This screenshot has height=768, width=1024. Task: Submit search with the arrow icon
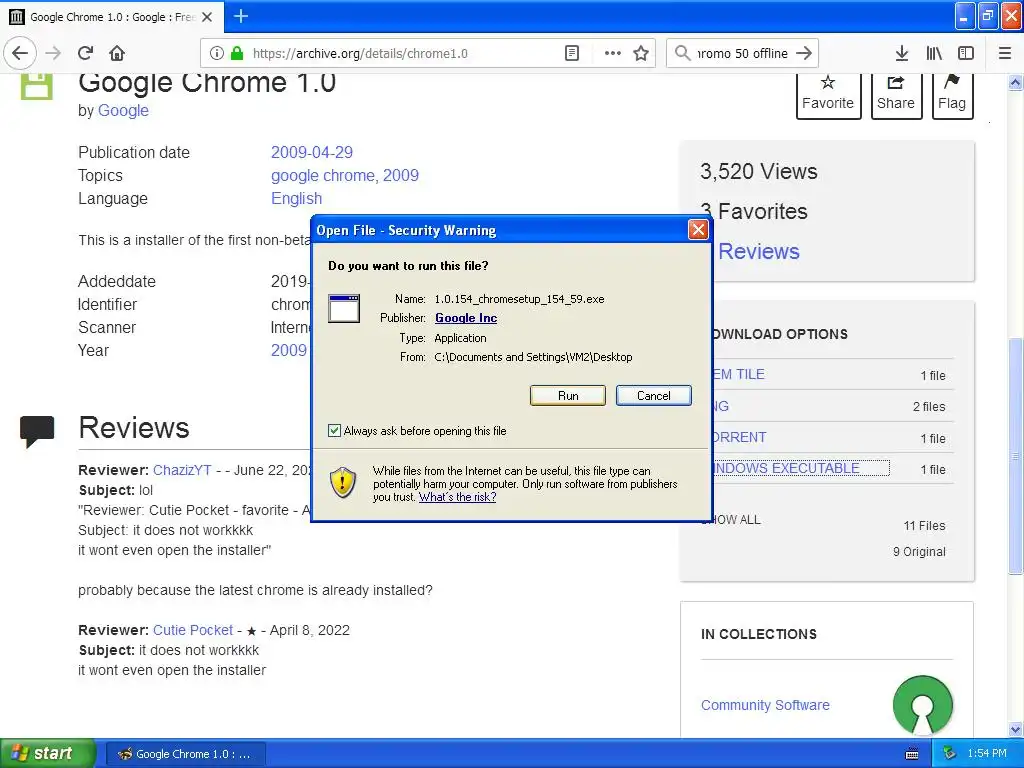(x=804, y=53)
